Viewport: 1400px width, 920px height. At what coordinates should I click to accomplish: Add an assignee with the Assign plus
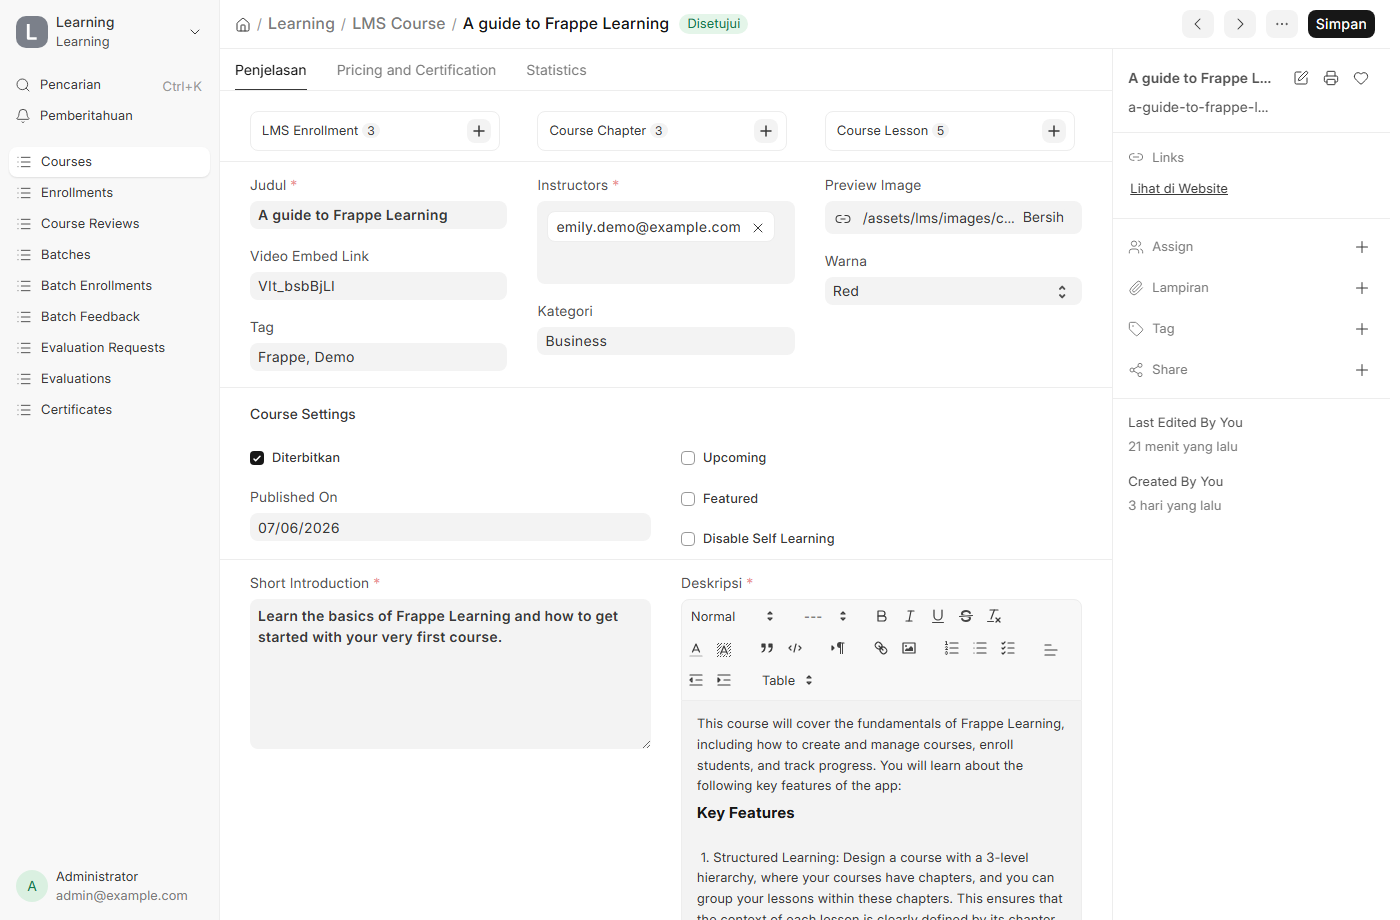pyautogui.click(x=1362, y=247)
